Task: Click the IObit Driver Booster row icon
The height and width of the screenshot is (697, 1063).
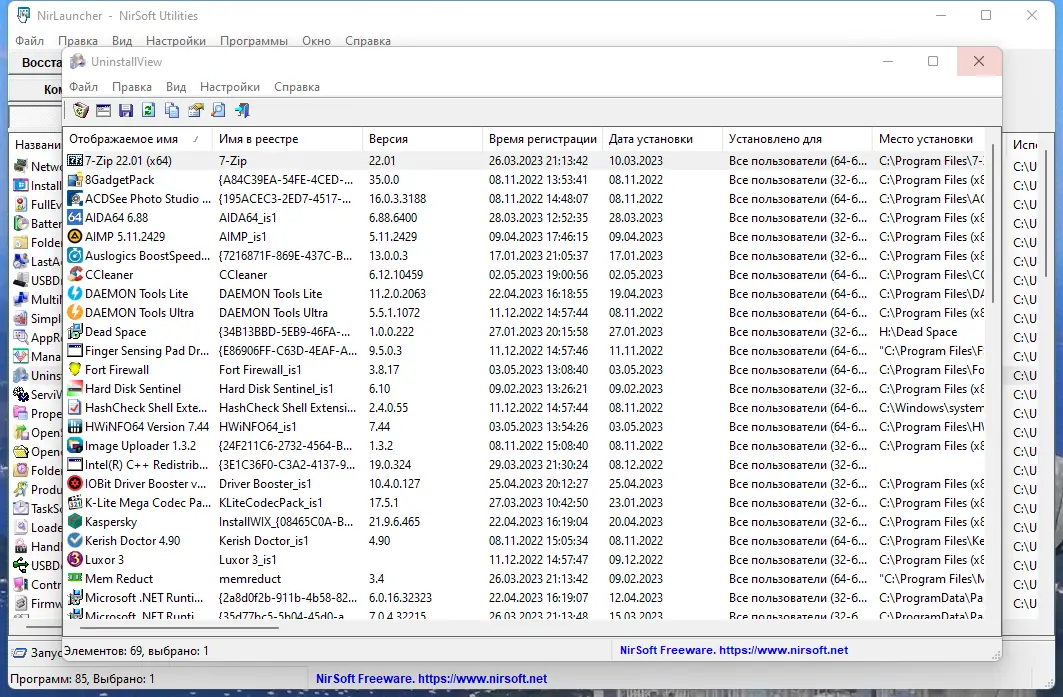Action: (x=75, y=483)
